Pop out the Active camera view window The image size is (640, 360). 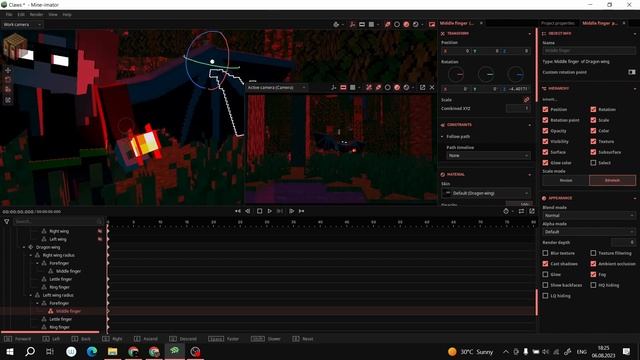422,87
